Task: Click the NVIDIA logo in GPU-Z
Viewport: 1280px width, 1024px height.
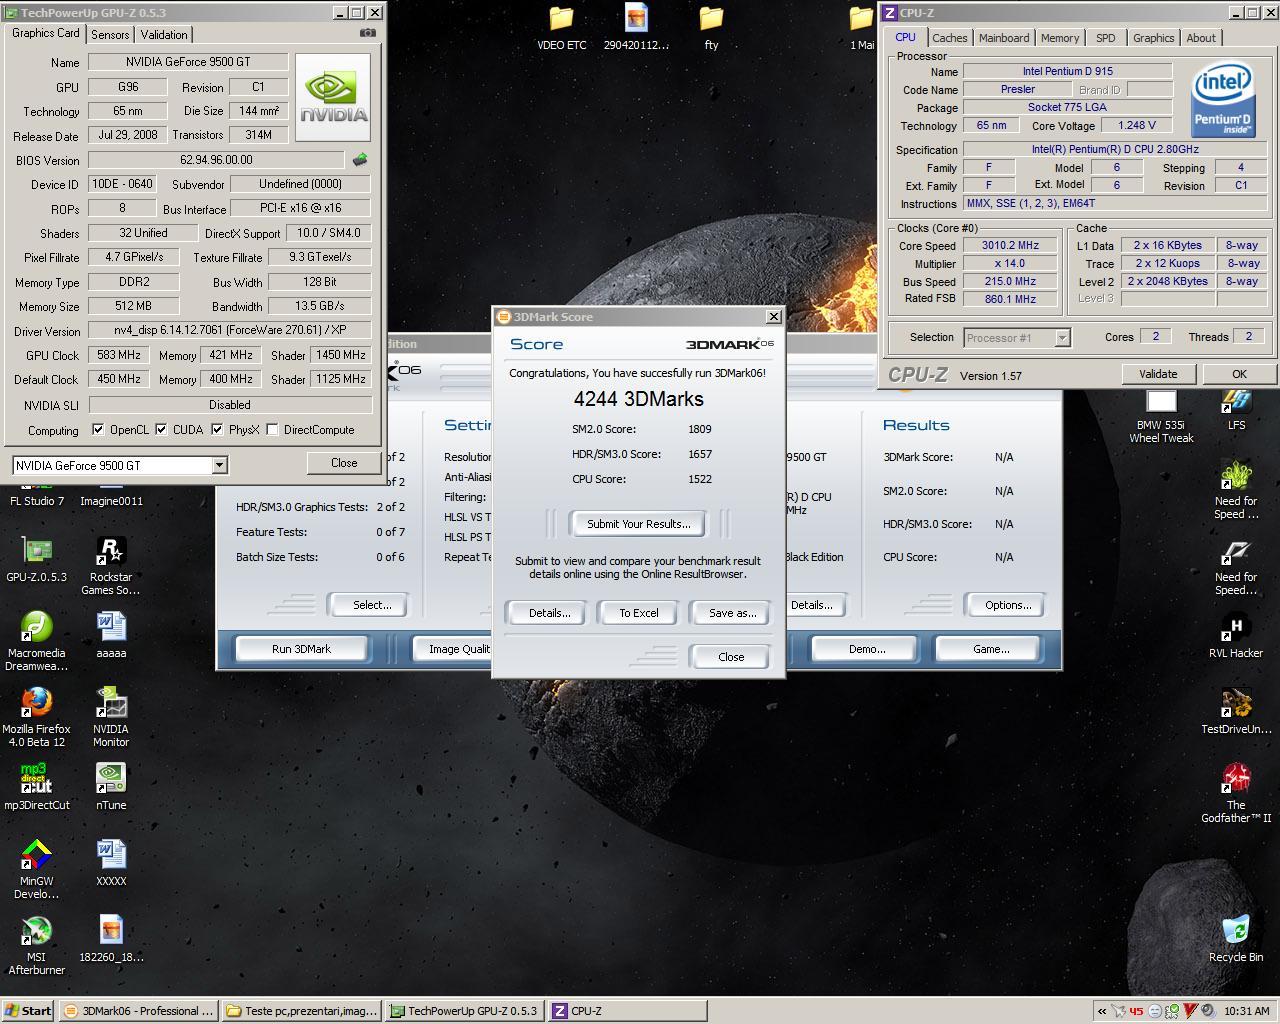Action: (333, 97)
